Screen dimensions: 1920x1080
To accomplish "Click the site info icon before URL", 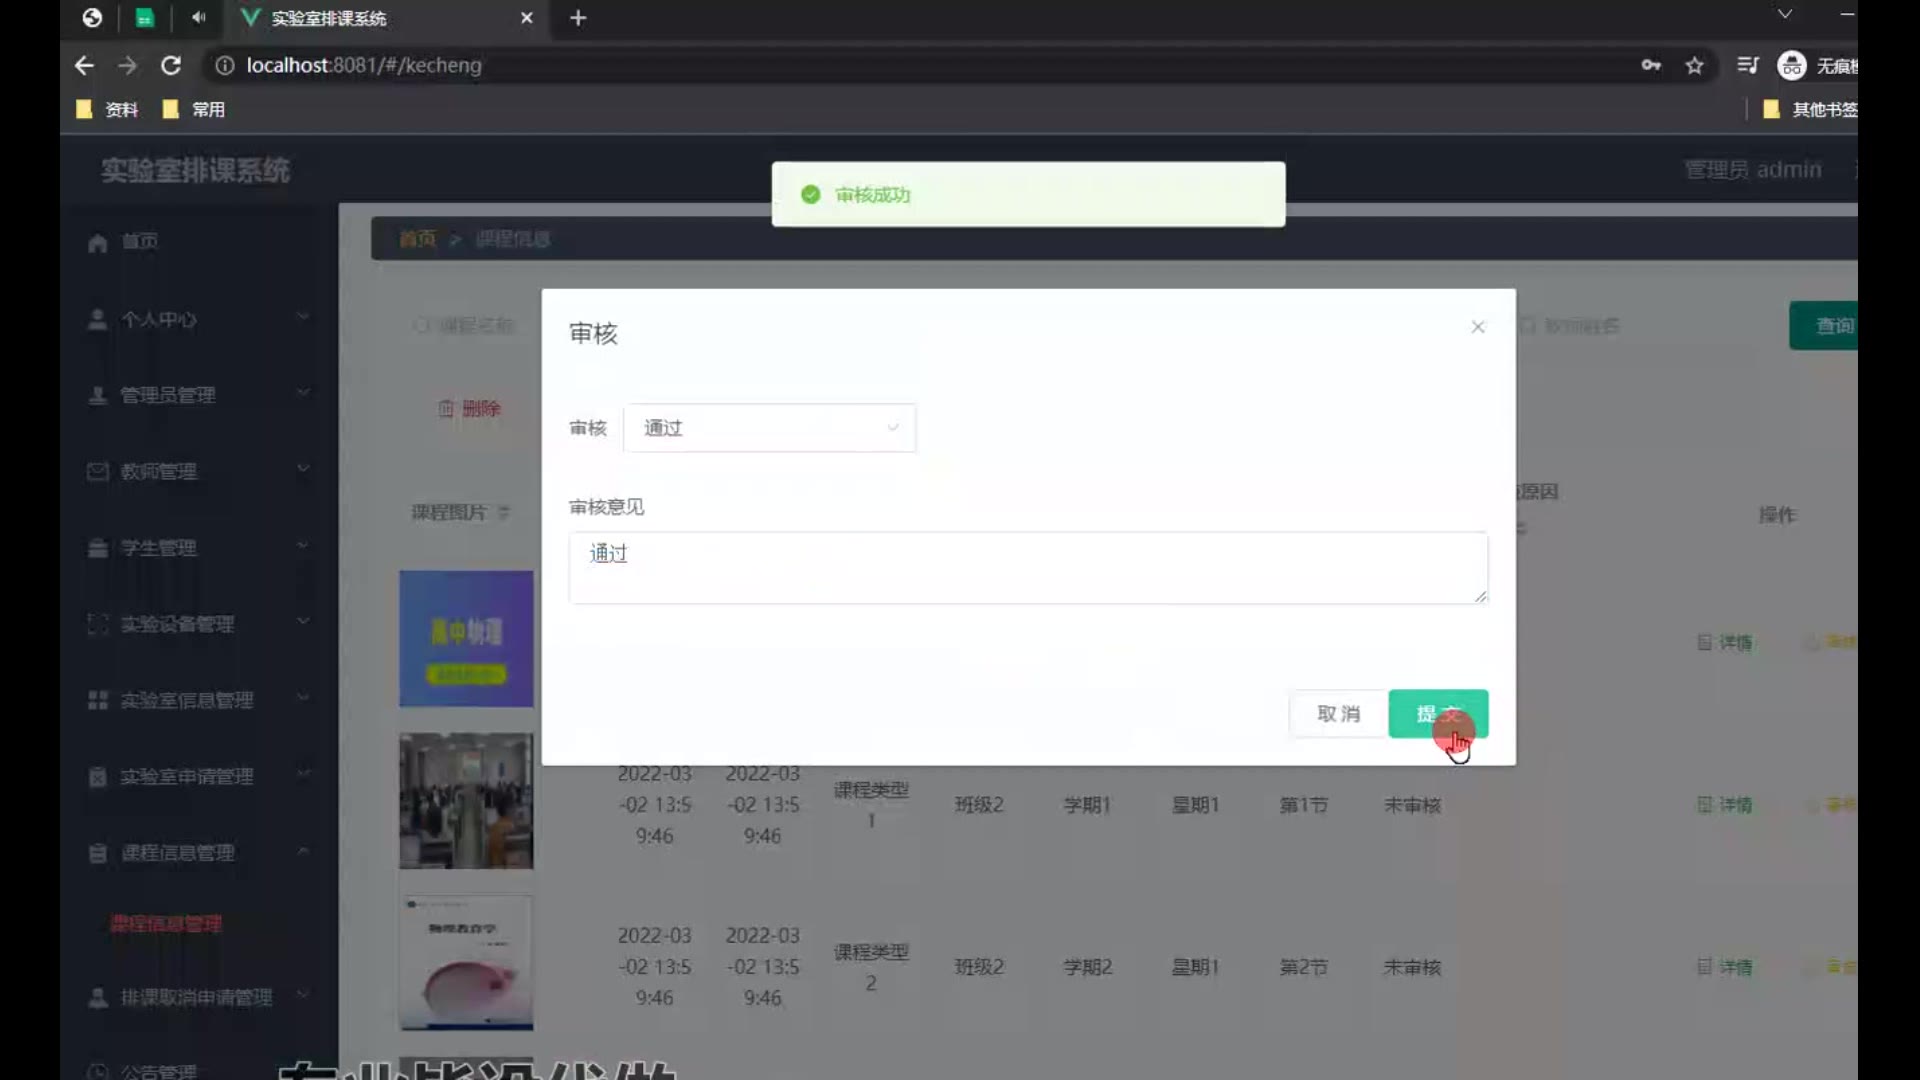I will click(x=225, y=65).
